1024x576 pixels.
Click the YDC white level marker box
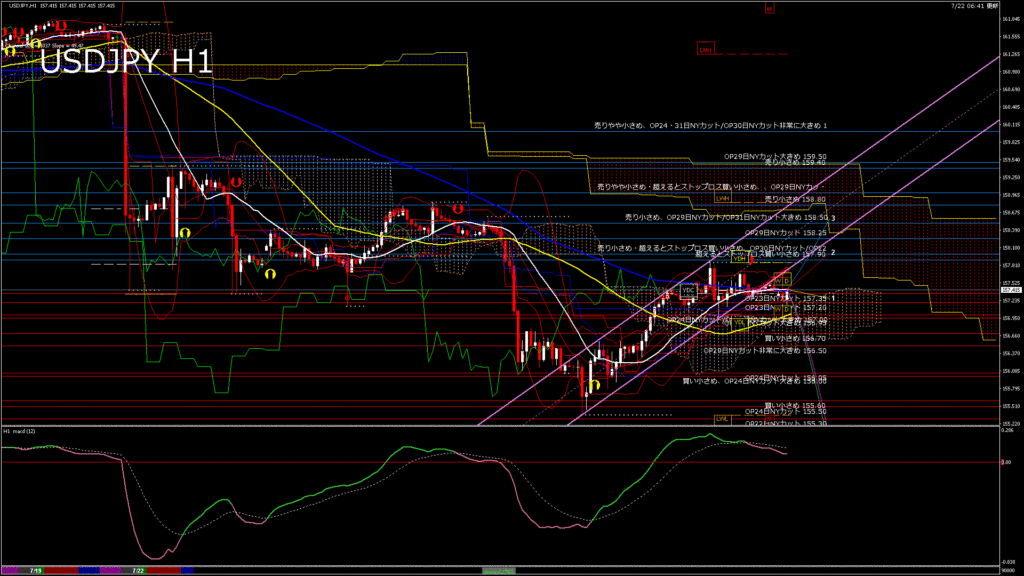(688, 290)
